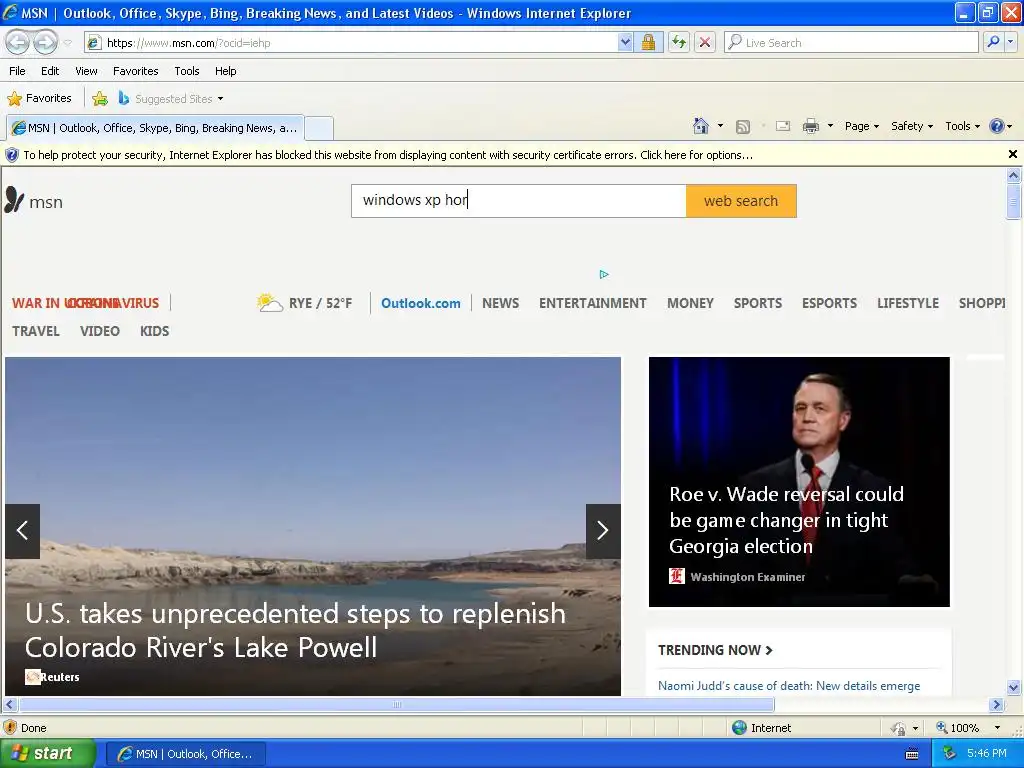Click the orange web search button

pos(741,200)
